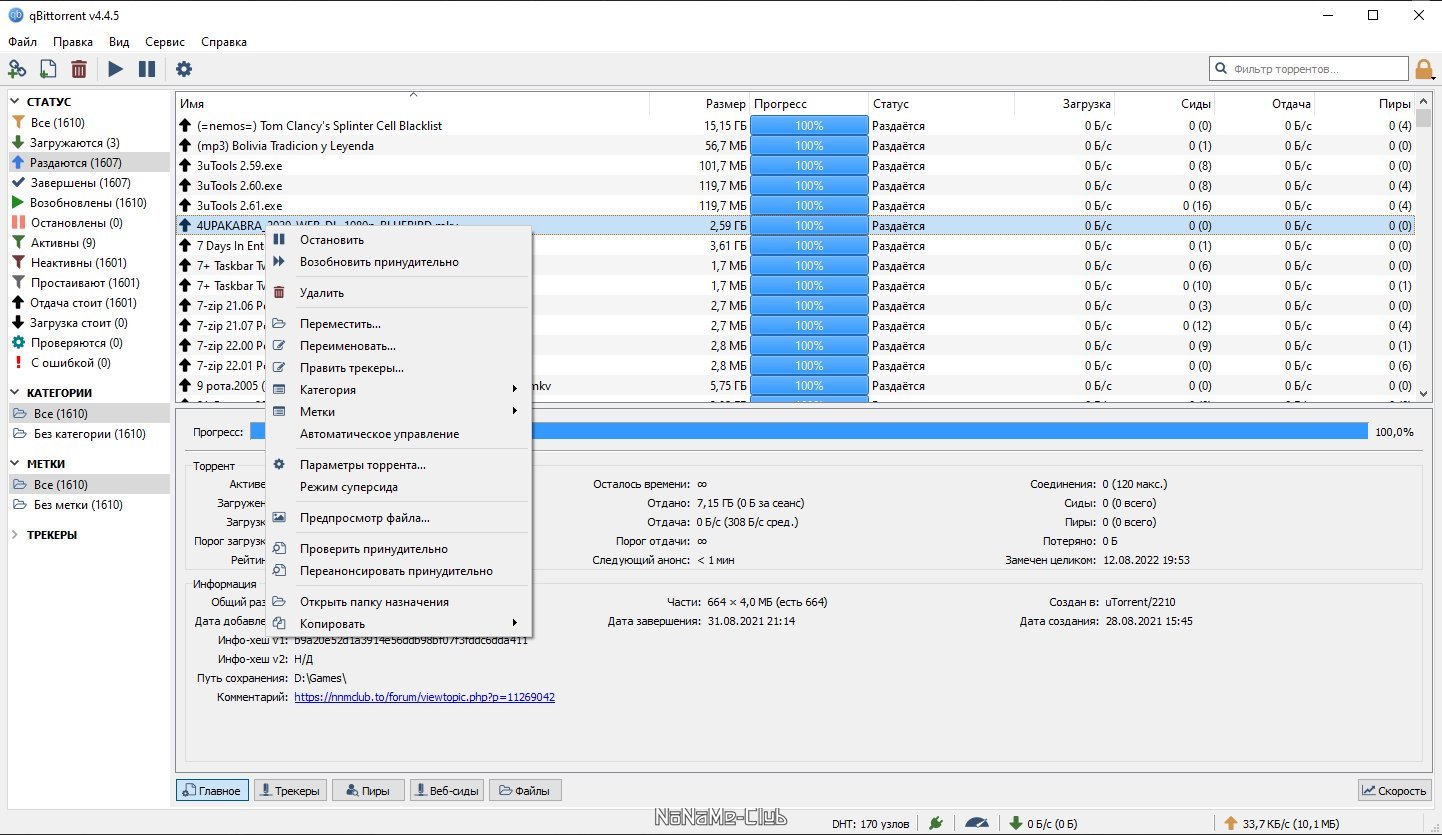The image size is (1442, 835).
Task: Toggle Автоматическое управление in context menu
Action: [398, 434]
